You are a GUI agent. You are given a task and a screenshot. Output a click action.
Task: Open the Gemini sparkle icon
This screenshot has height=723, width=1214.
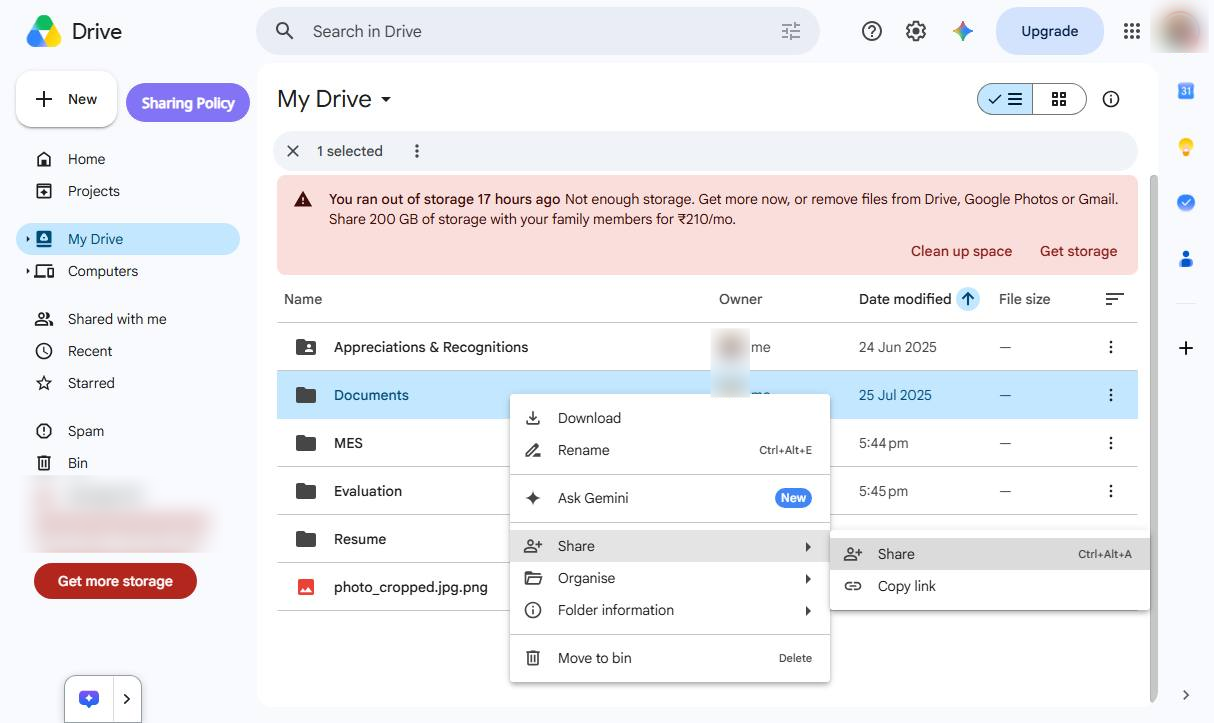coord(963,31)
